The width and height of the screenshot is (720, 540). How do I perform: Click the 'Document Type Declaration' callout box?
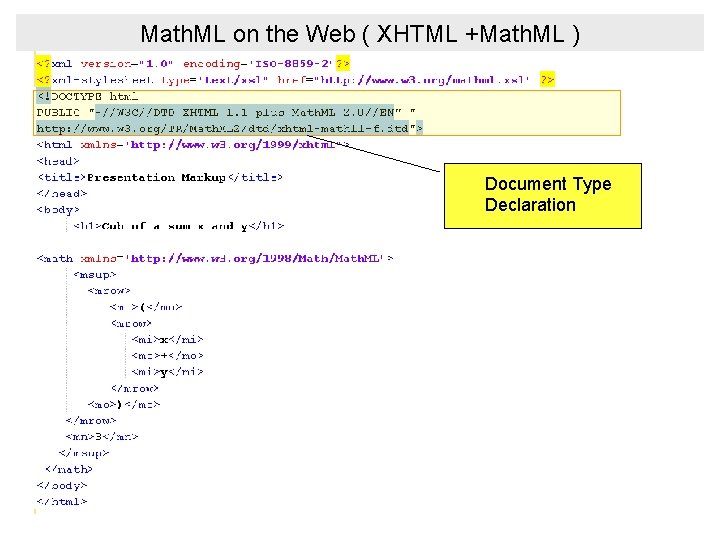pyautogui.click(x=543, y=196)
